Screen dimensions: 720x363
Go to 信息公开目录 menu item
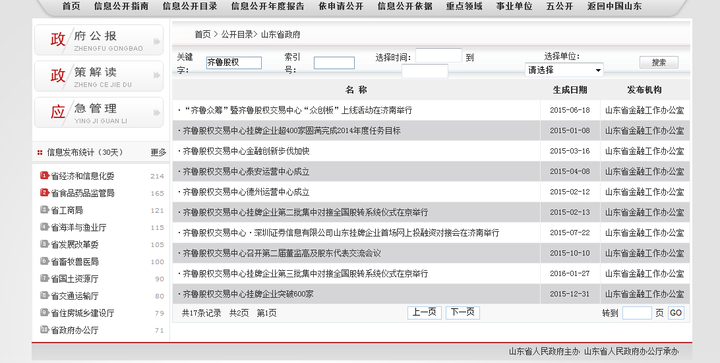pos(190,6)
